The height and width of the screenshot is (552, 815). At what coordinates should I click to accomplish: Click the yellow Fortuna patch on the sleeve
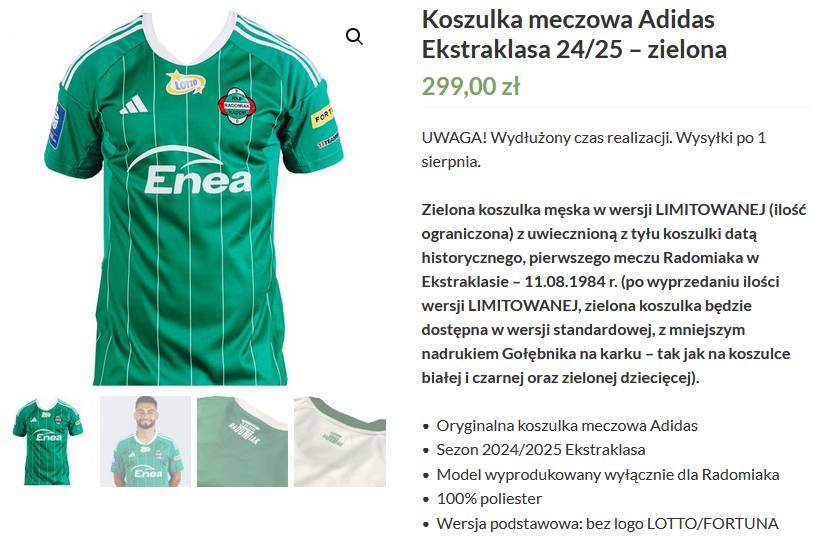tap(322, 116)
